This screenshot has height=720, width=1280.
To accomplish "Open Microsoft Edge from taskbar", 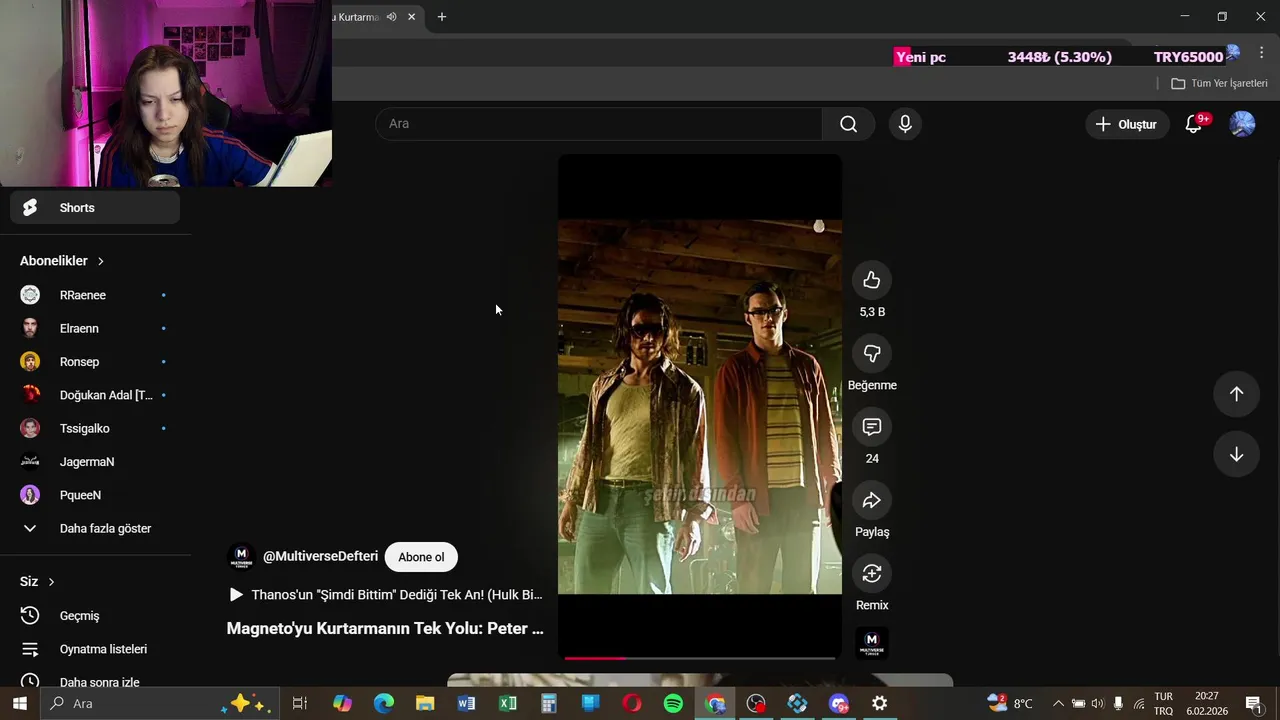I will click(384, 704).
